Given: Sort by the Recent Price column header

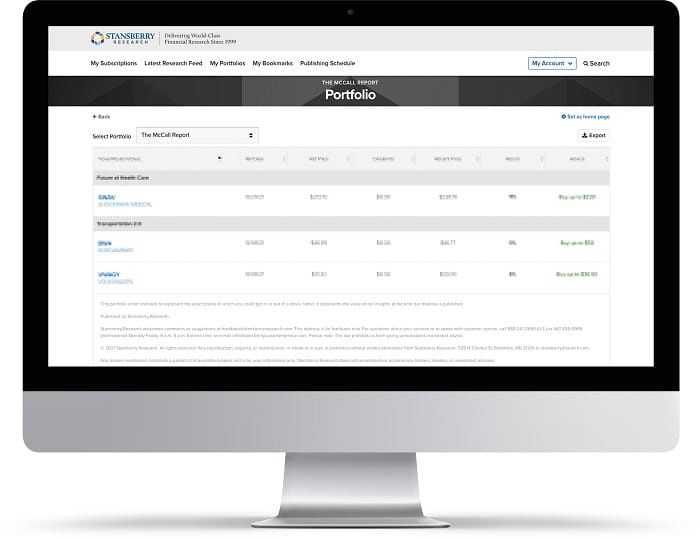Looking at the screenshot, I should tap(448, 159).
